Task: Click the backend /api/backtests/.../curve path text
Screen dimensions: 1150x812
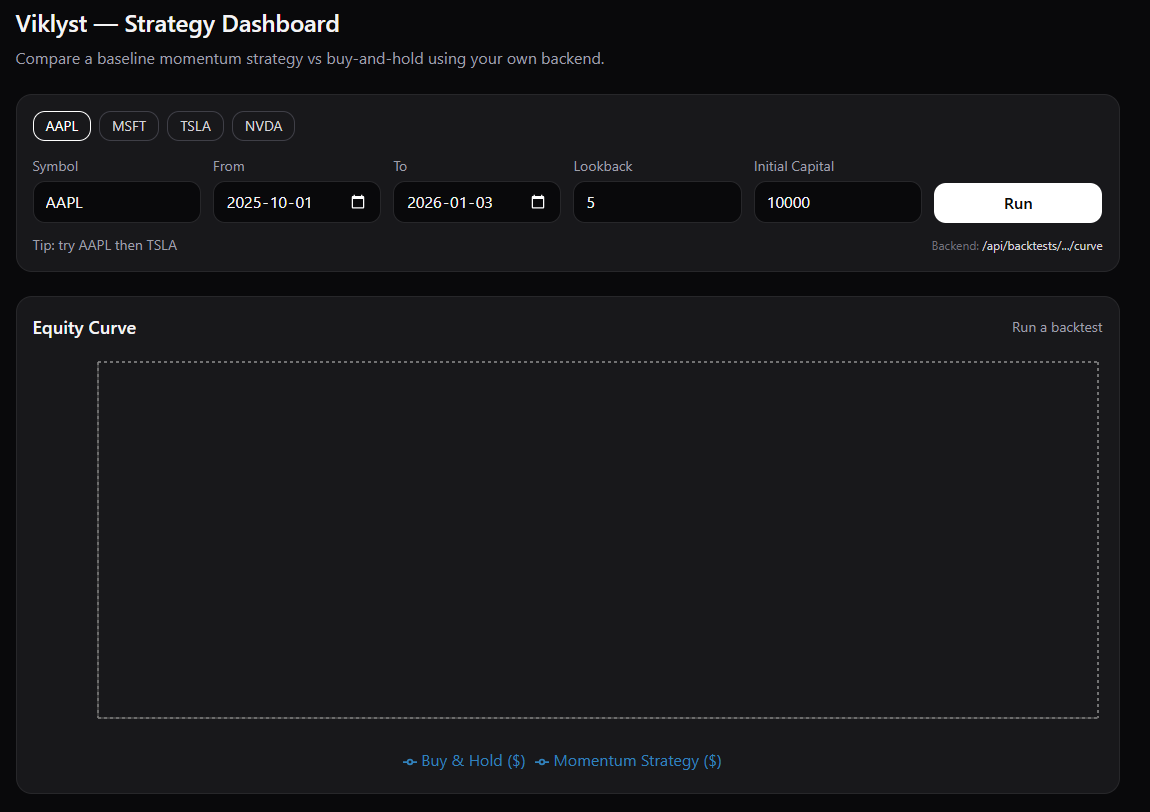Action: (x=1042, y=246)
